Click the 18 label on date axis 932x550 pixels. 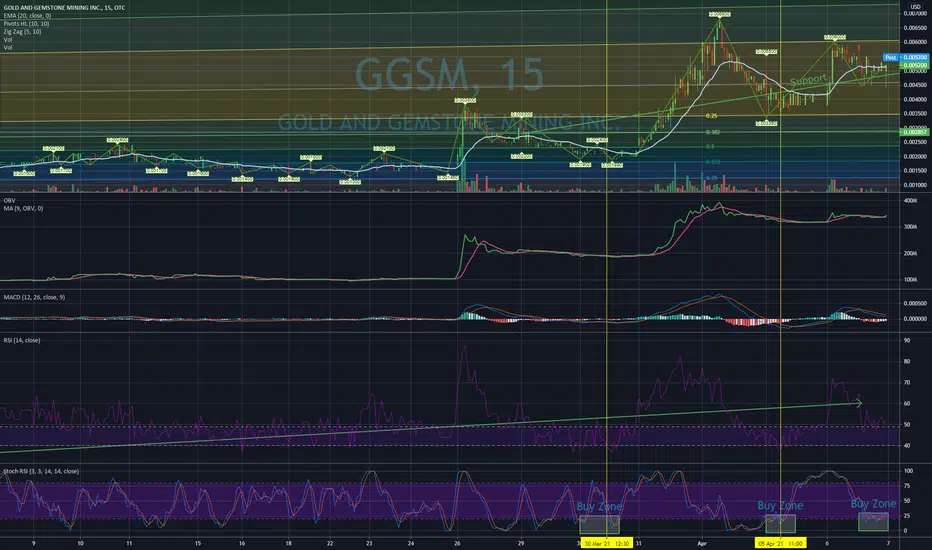[288, 543]
